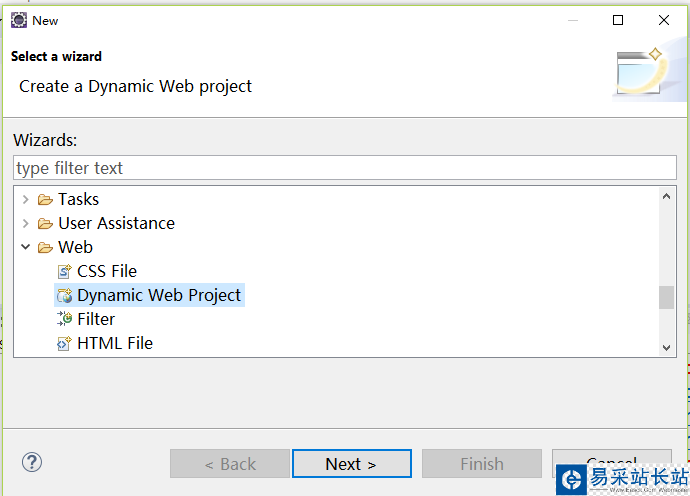The image size is (690, 496).
Task: Click the Dynamic Web Project icon
Action: coord(65,295)
